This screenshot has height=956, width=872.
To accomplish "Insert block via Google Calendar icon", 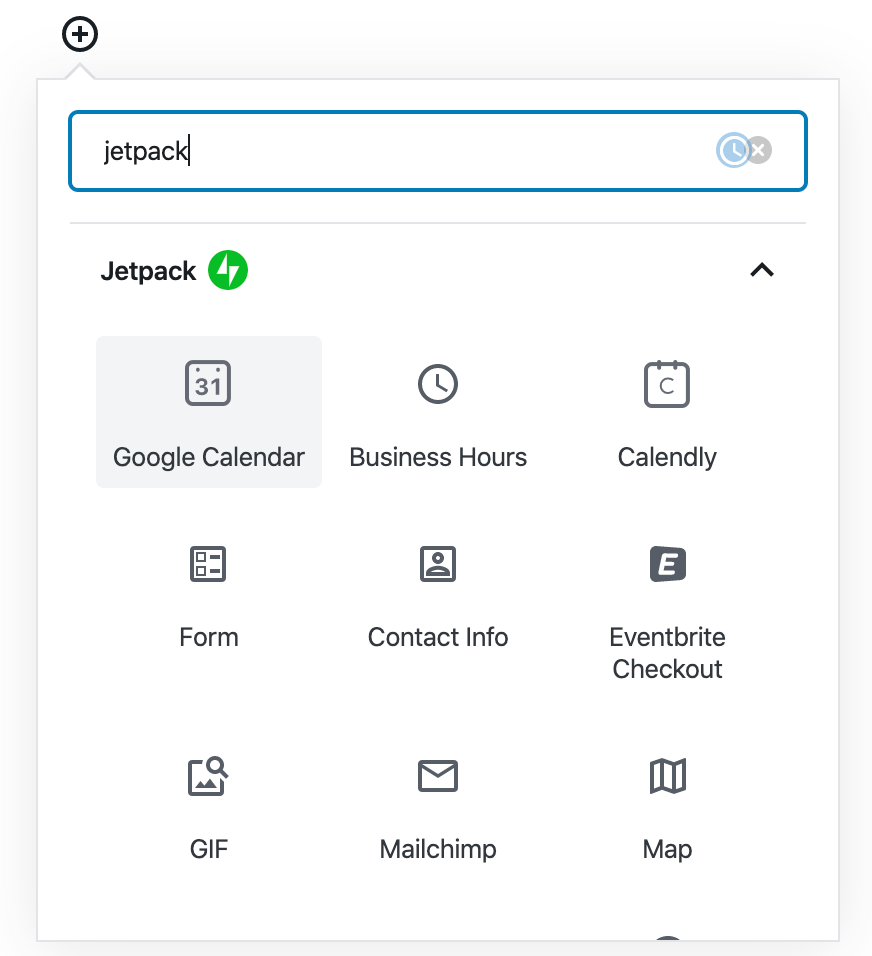I will pyautogui.click(x=208, y=383).
